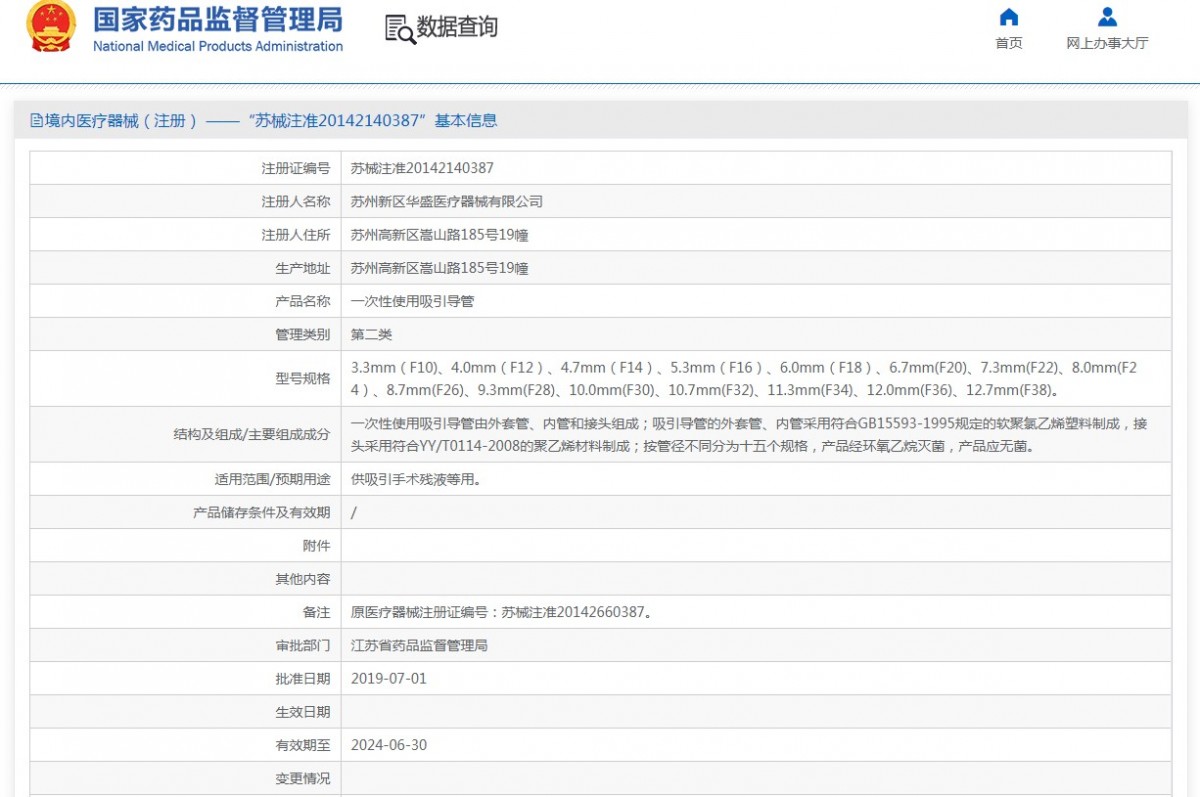Viewport: 1200px width, 797px height.
Task: Click the 变更情况 label
Action: [303, 779]
